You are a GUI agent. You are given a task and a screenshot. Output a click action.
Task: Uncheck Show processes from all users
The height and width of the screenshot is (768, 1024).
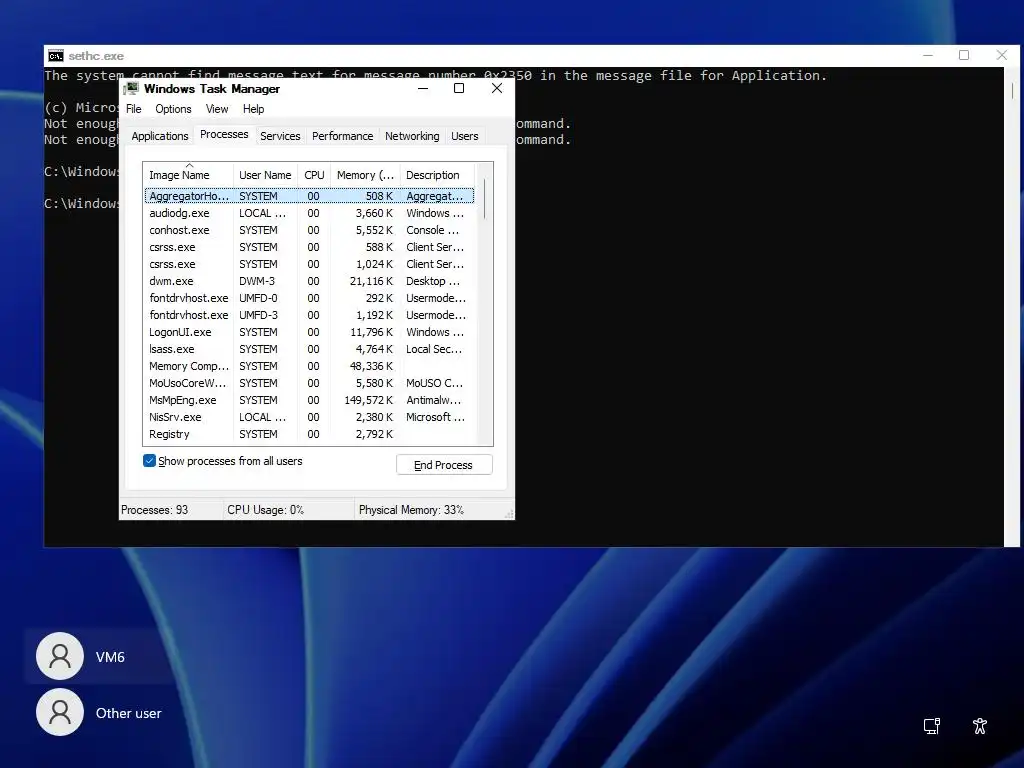[150, 460]
